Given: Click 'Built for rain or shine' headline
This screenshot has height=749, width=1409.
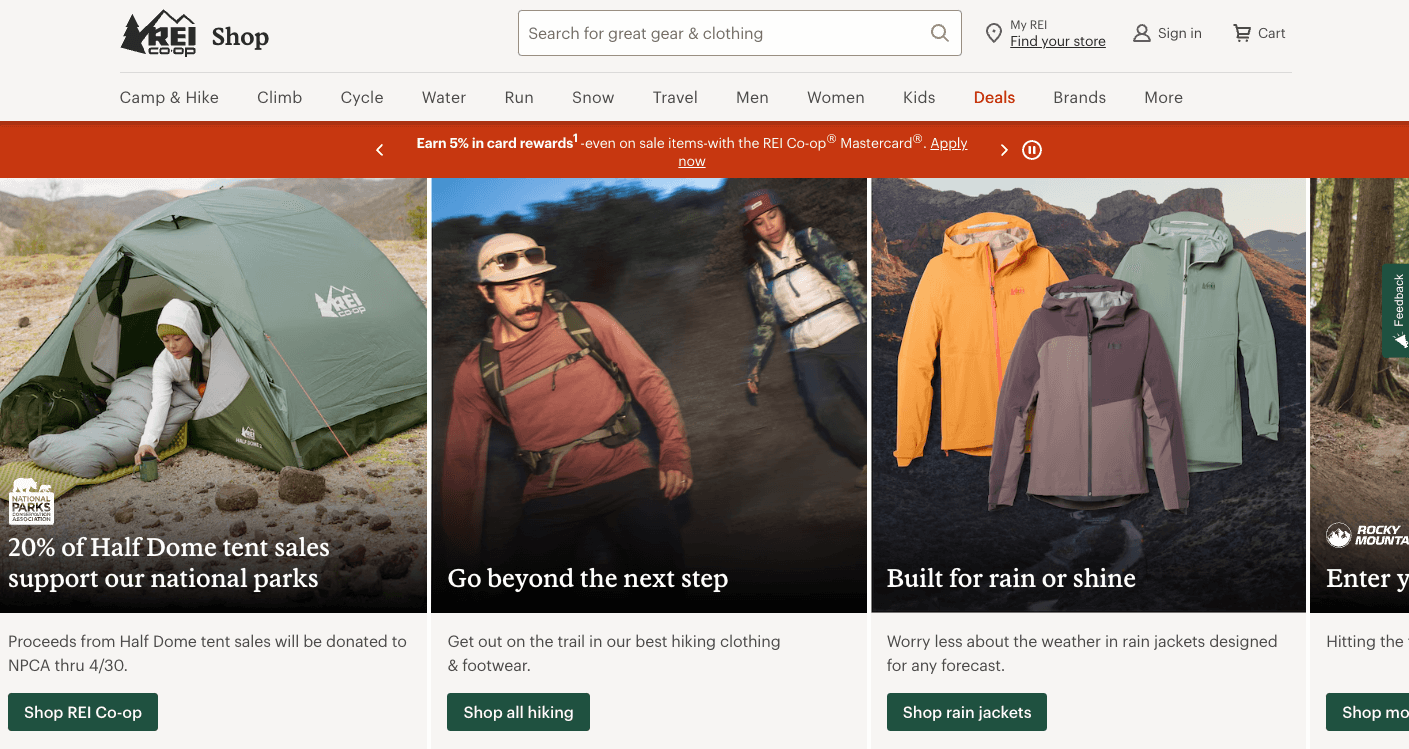Looking at the screenshot, I should pos(1011,578).
